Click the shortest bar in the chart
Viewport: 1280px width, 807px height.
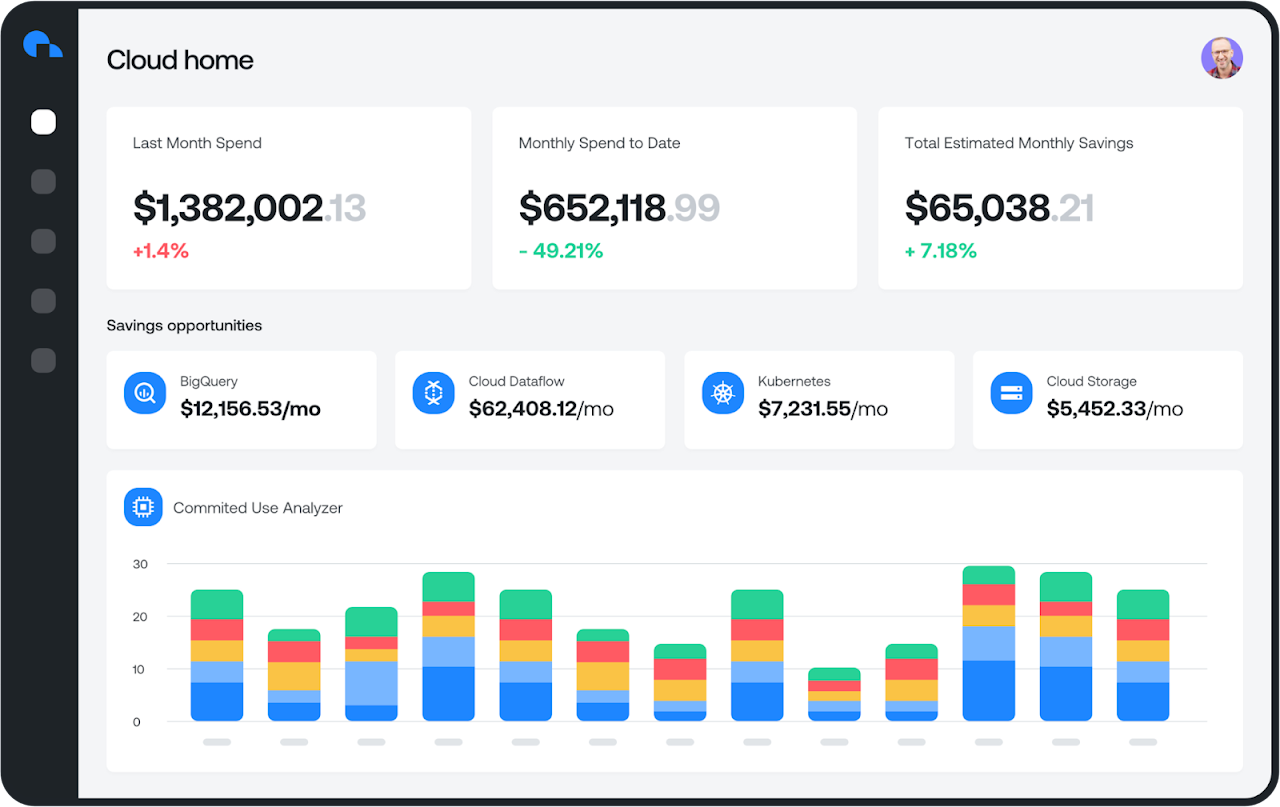[834, 695]
